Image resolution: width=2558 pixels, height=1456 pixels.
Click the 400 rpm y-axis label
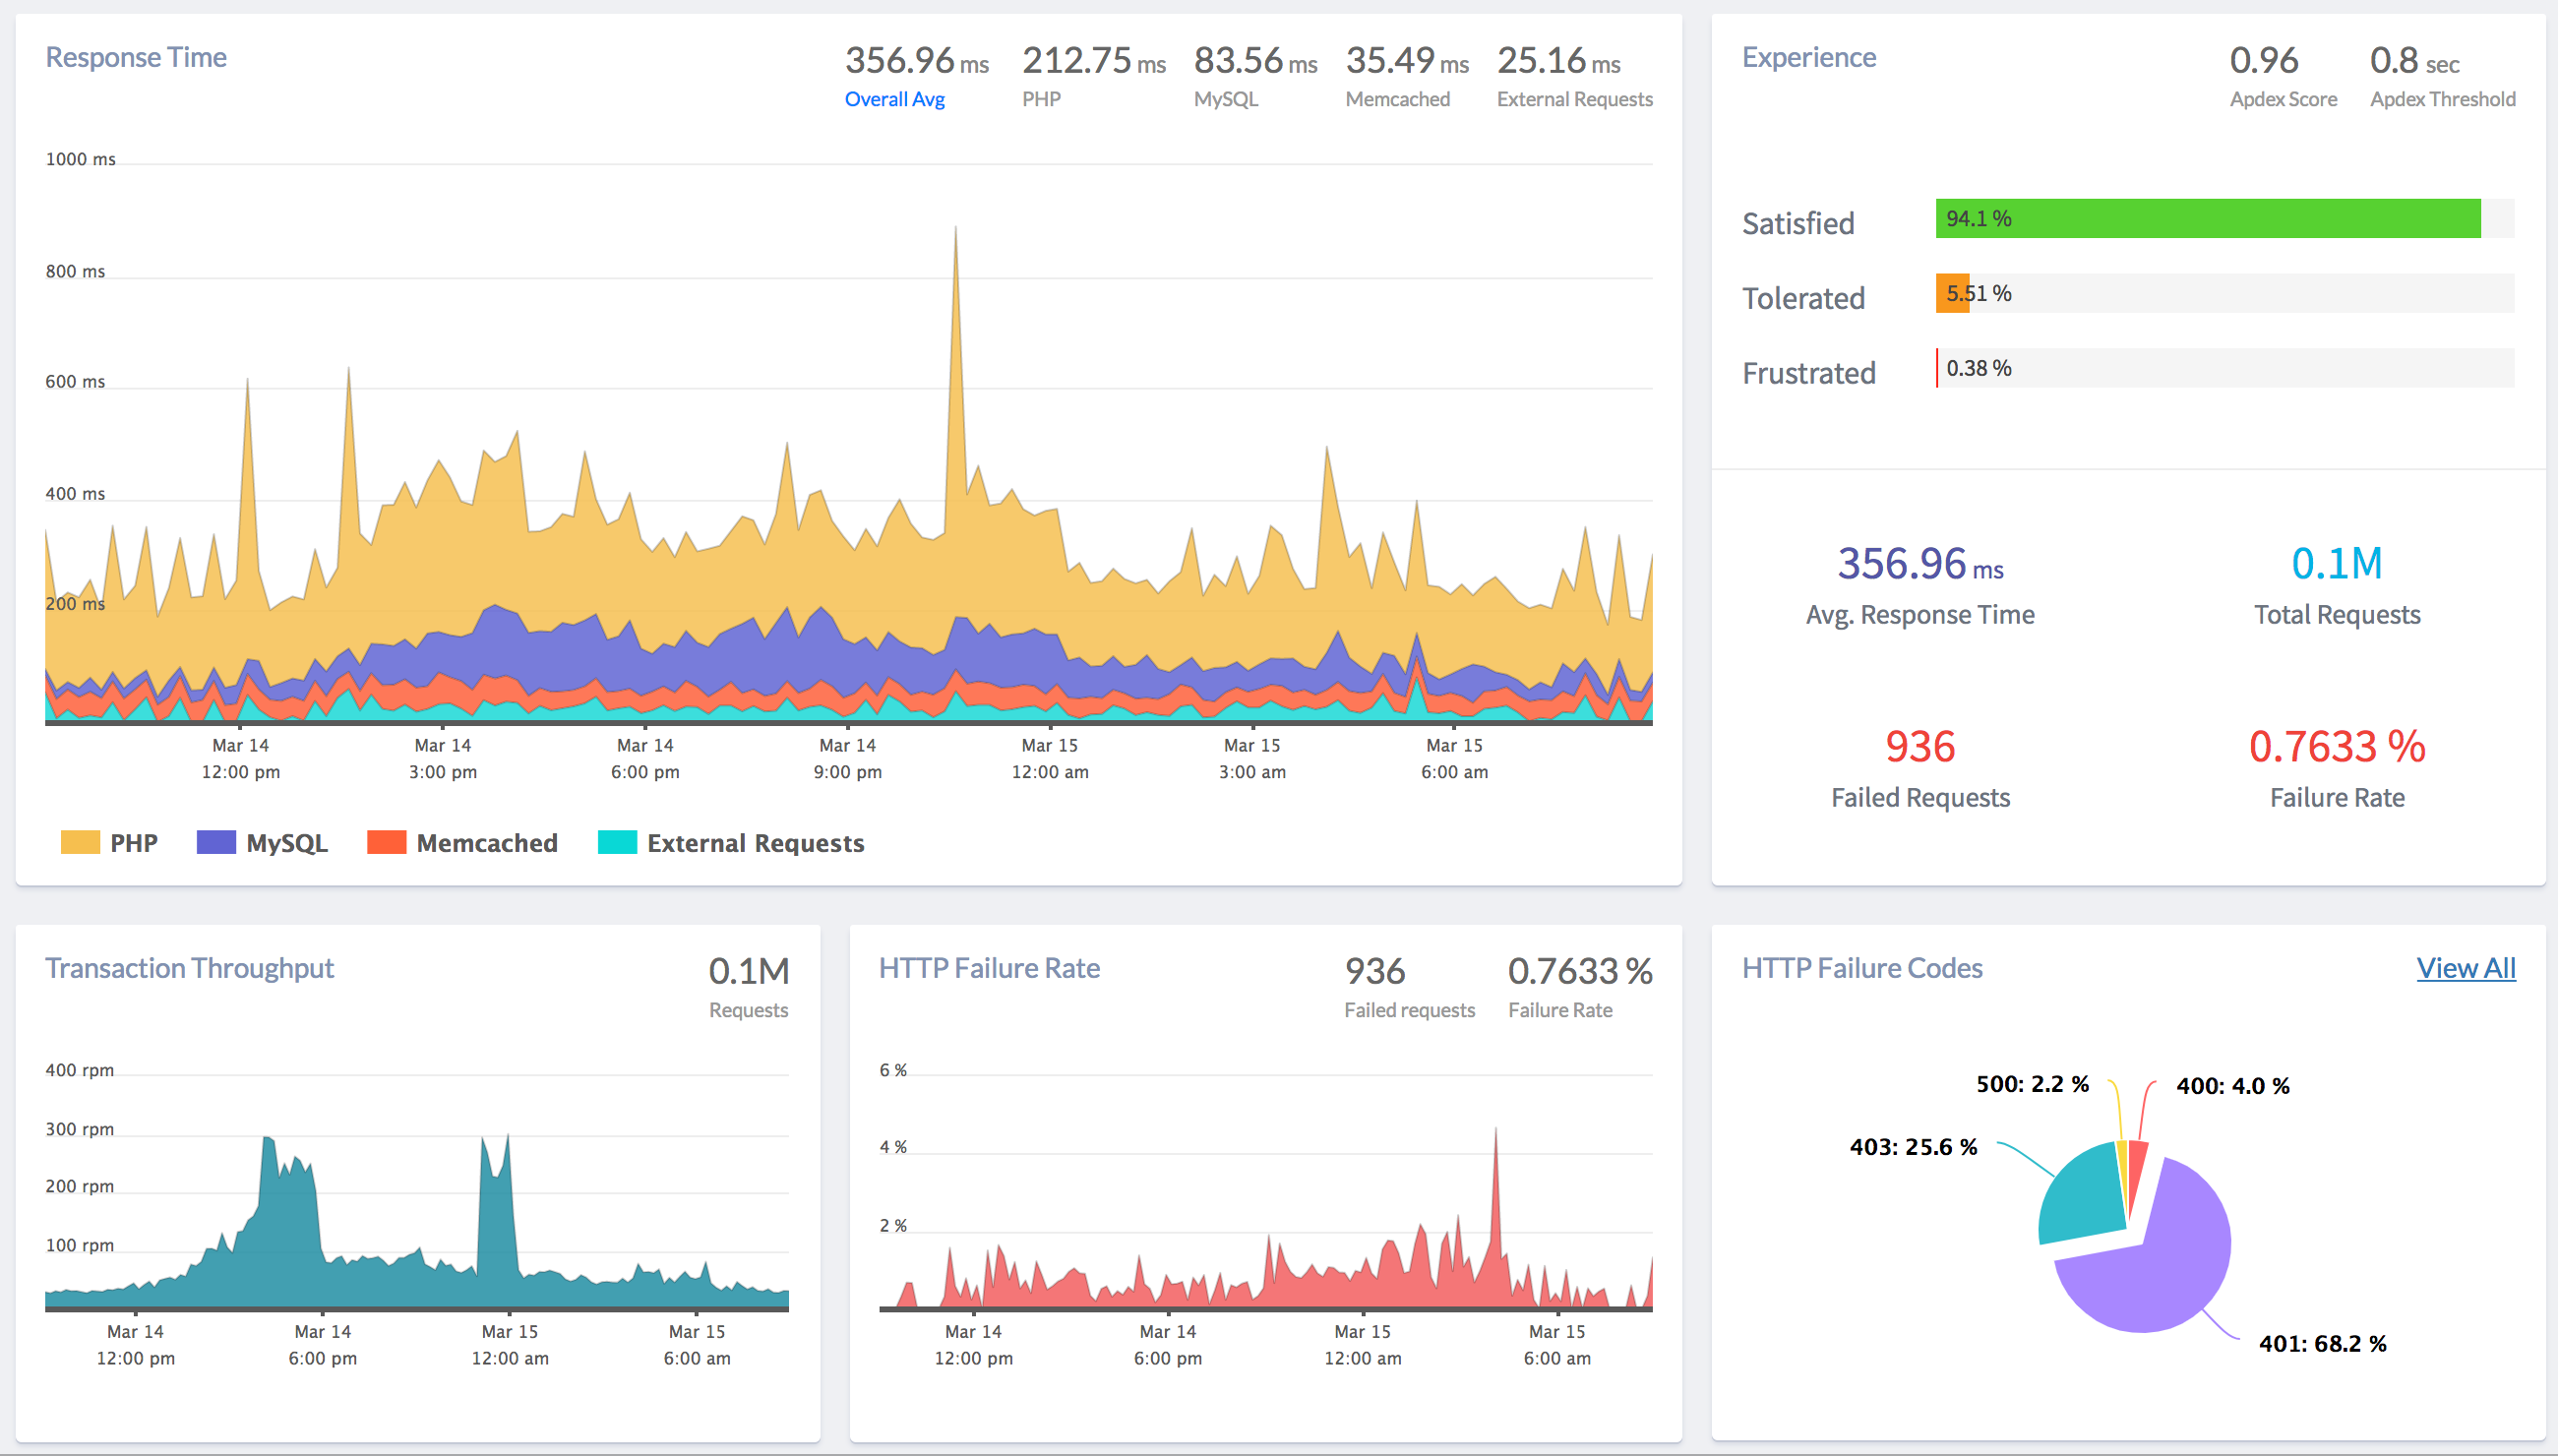click(x=80, y=1070)
